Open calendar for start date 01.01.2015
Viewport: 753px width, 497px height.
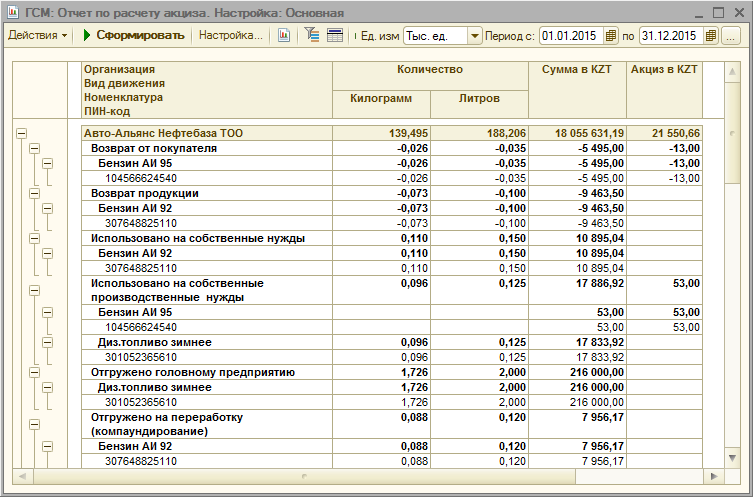610,36
